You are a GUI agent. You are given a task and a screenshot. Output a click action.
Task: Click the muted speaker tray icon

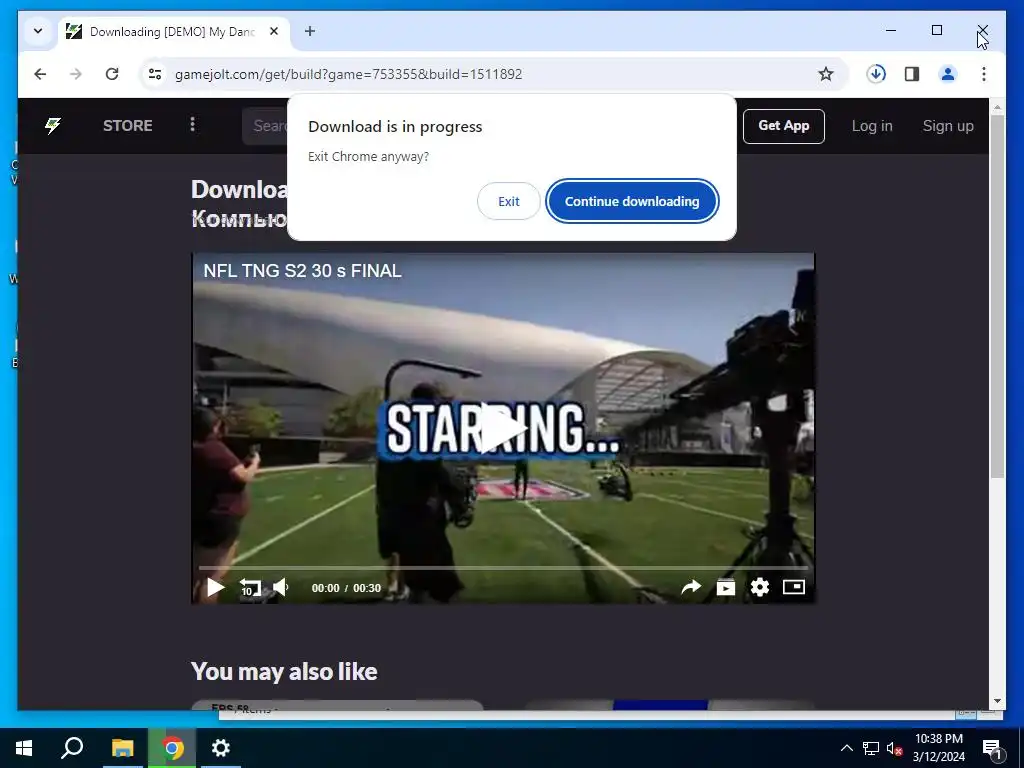pyautogui.click(x=894, y=748)
